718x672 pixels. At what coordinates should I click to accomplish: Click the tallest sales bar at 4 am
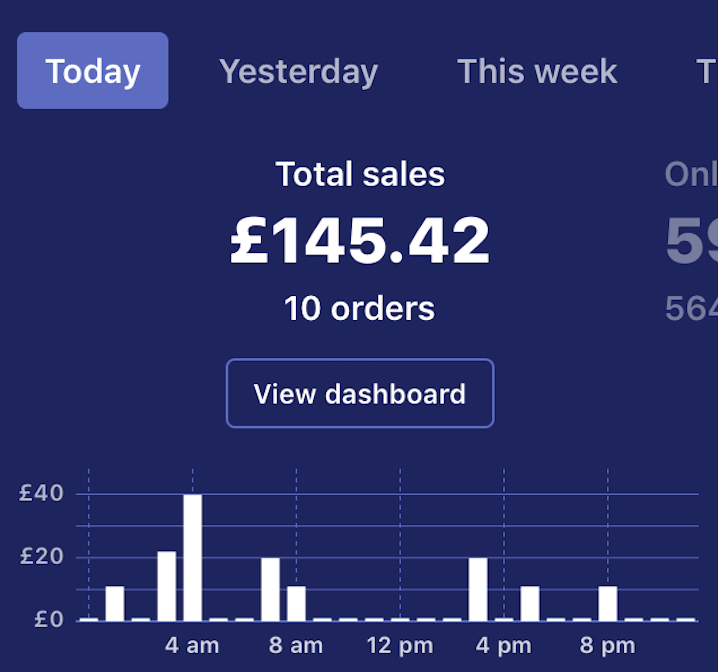(193, 557)
